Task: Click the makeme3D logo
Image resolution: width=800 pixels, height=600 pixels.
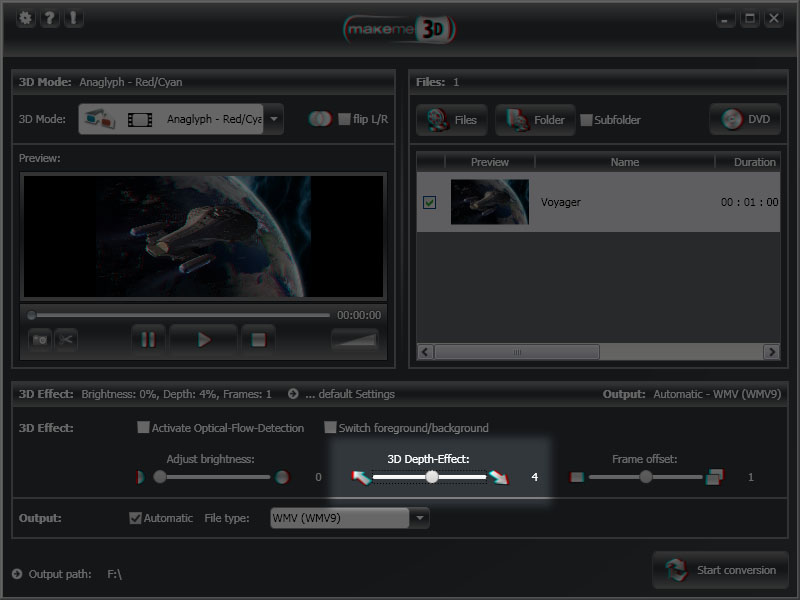Action: [399, 30]
